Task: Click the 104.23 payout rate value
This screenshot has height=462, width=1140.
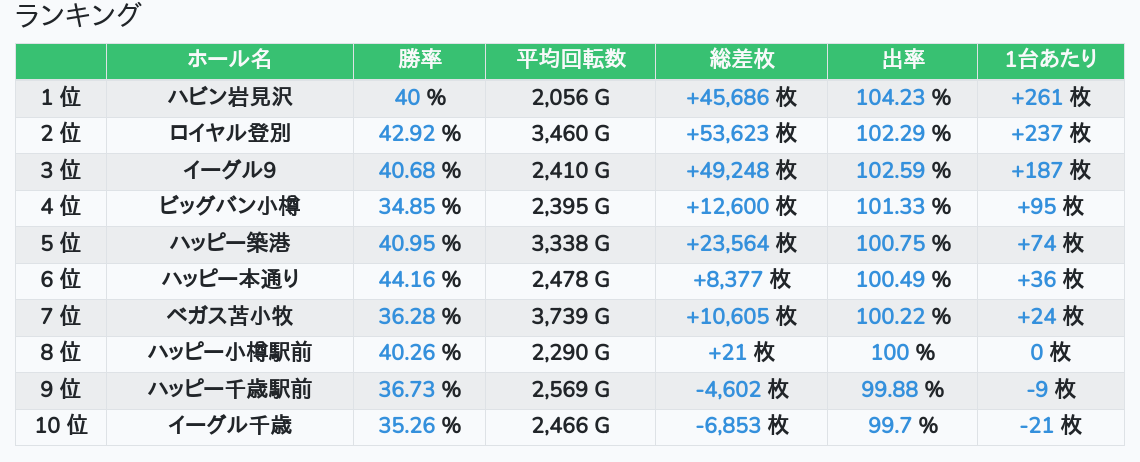Action: [889, 97]
